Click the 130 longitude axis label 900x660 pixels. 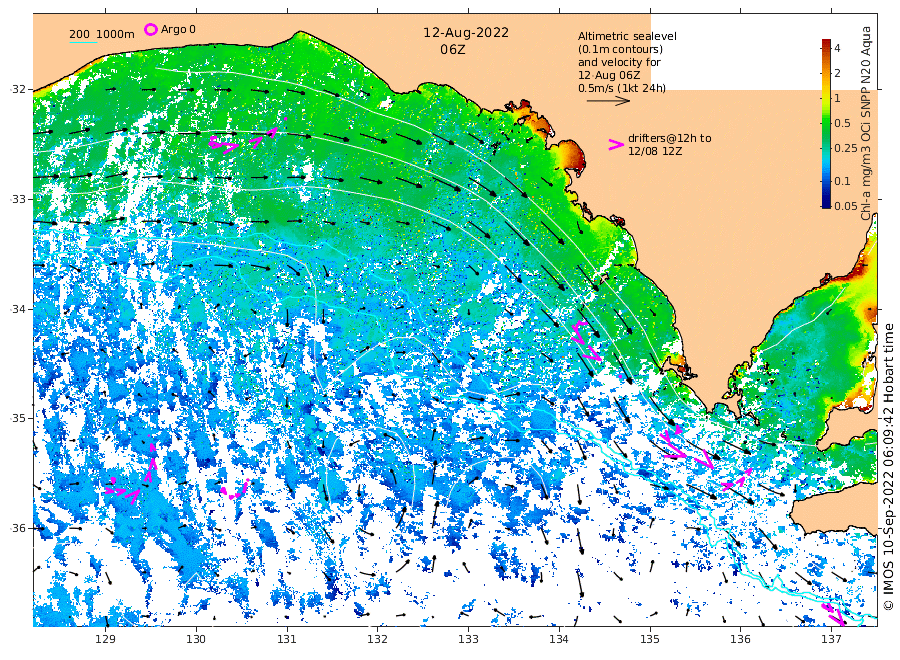(196, 639)
